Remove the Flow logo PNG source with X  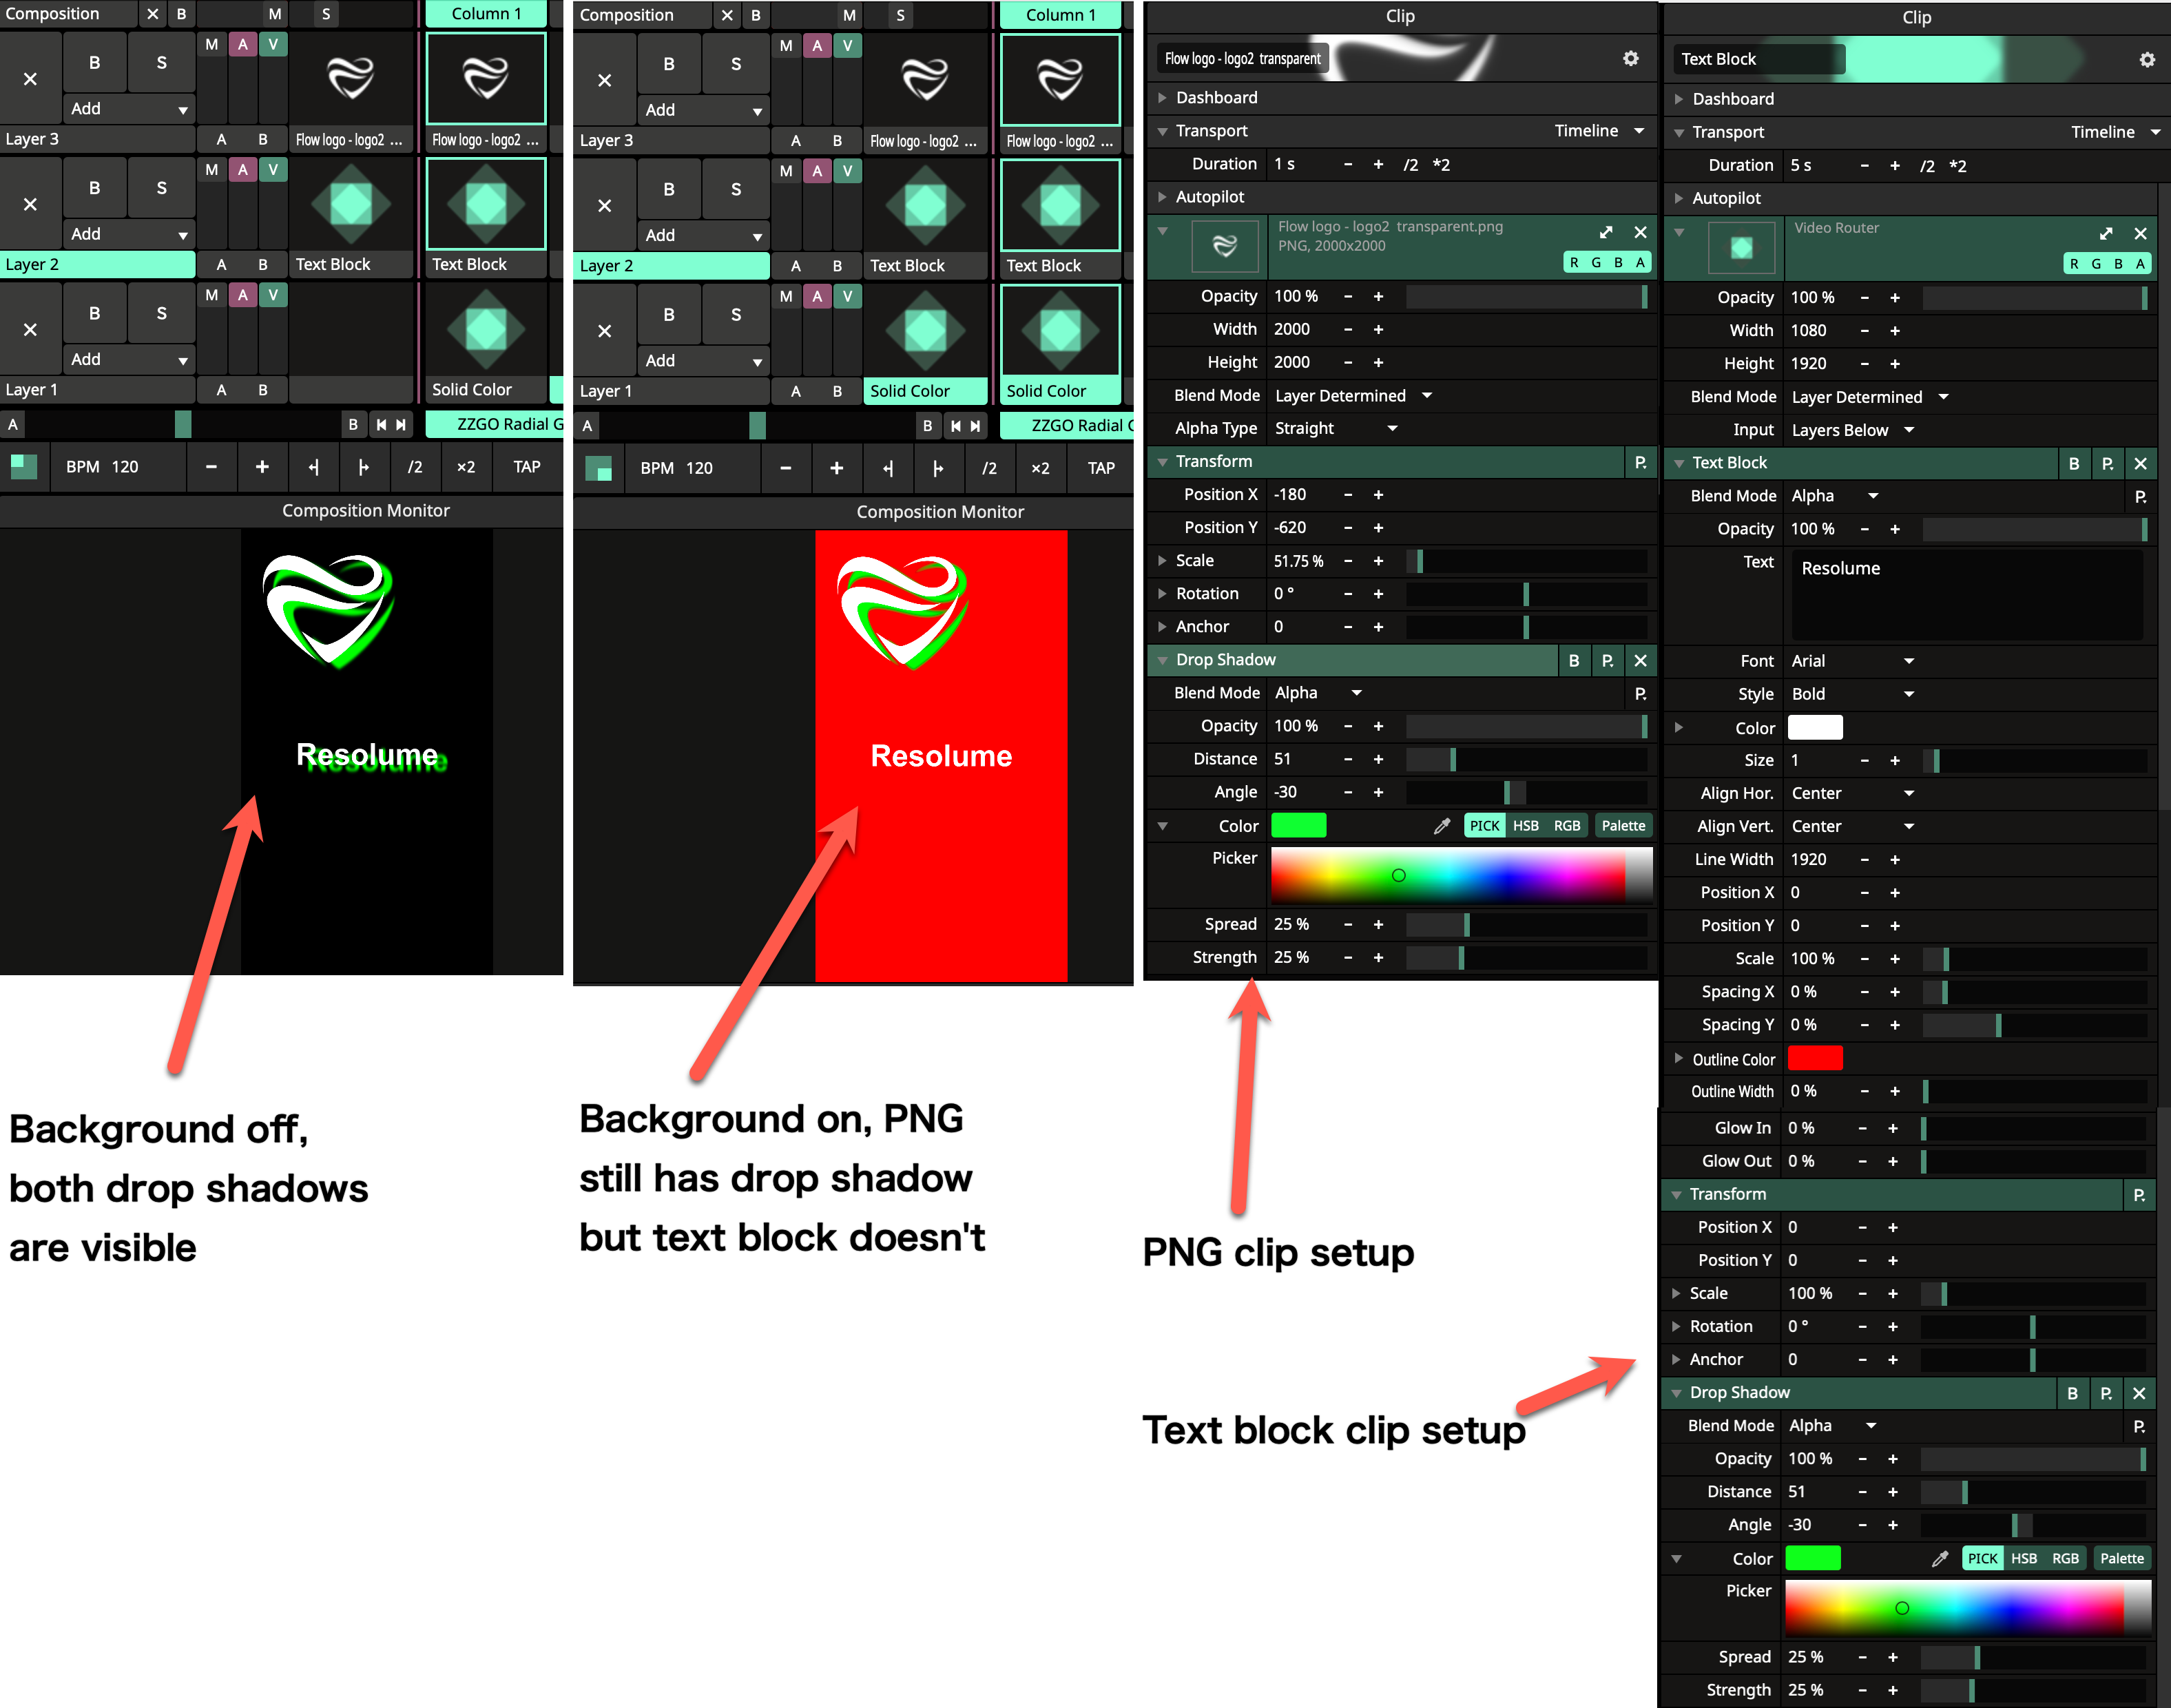pyautogui.click(x=1640, y=232)
